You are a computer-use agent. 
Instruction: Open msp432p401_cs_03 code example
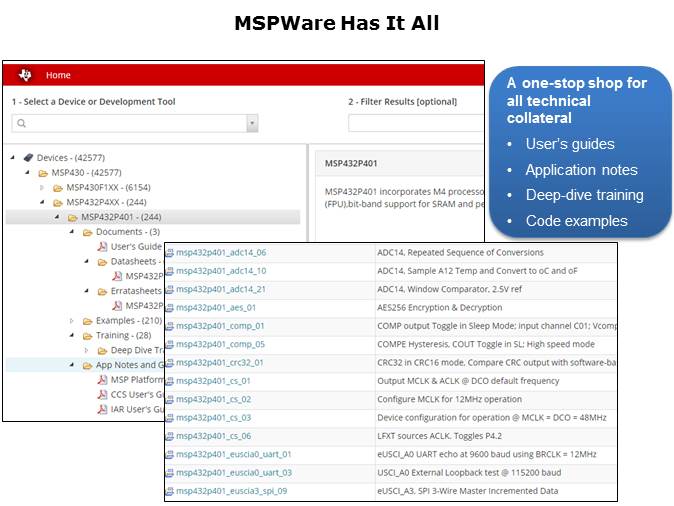(213, 417)
